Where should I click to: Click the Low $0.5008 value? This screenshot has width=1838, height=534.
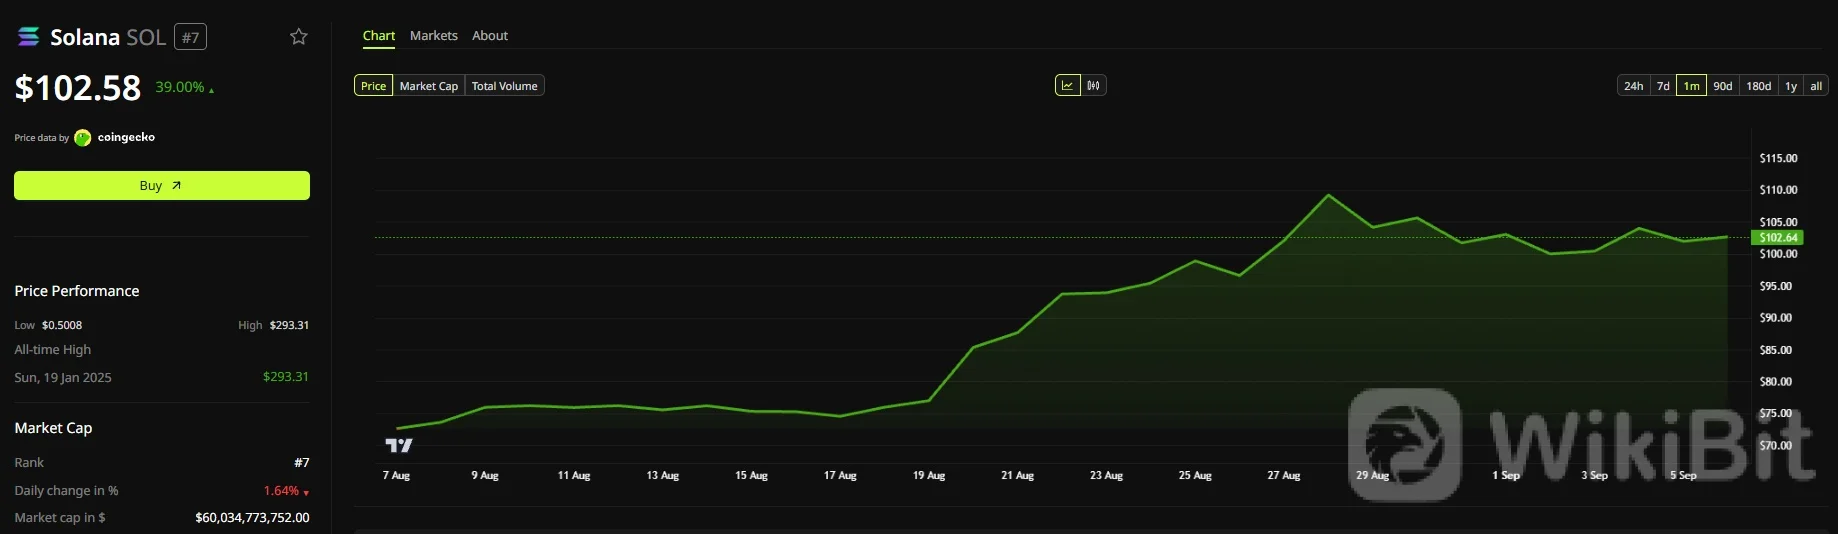(x=62, y=326)
